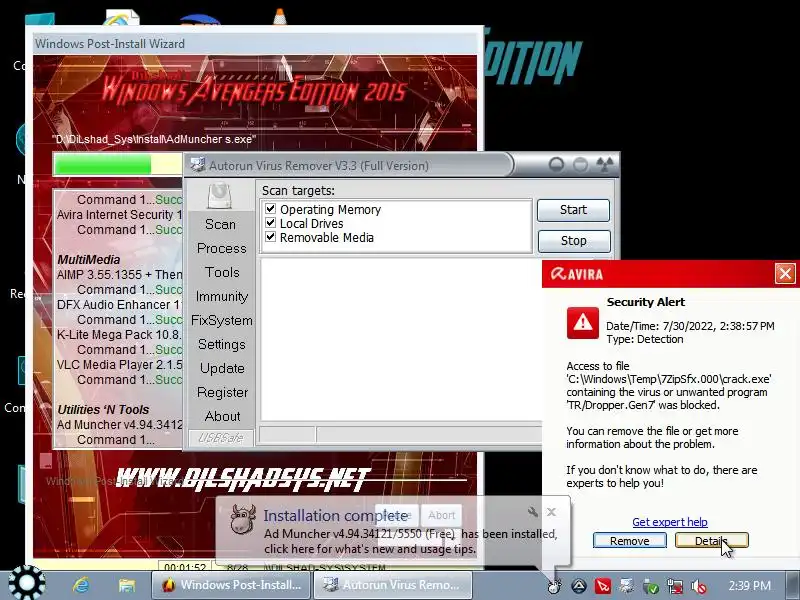Open the Scan section in Autorun Virus Remover
This screenshot has height=600, width=800.
[x=220, y=224]
